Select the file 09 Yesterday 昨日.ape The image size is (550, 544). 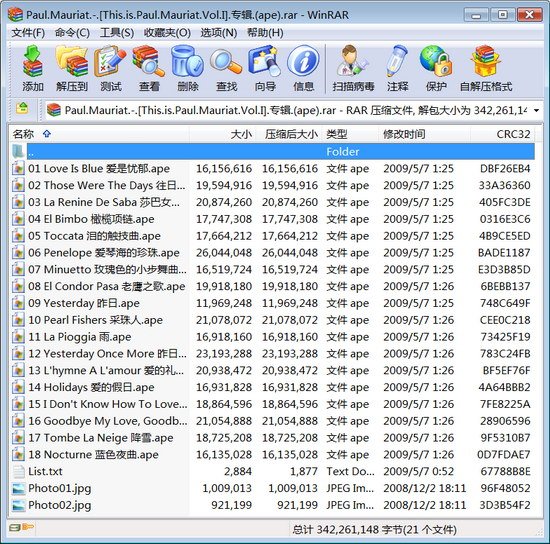tap(83, 303)
